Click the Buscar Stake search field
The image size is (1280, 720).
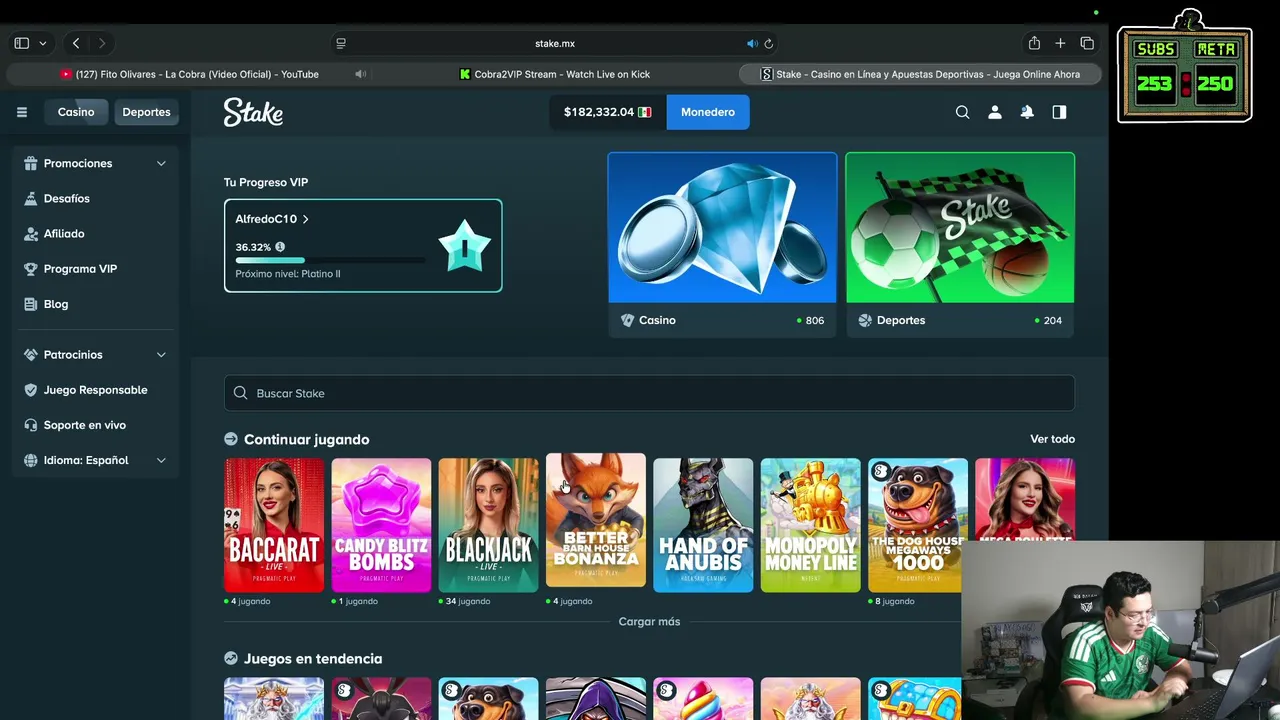[649, 393]
